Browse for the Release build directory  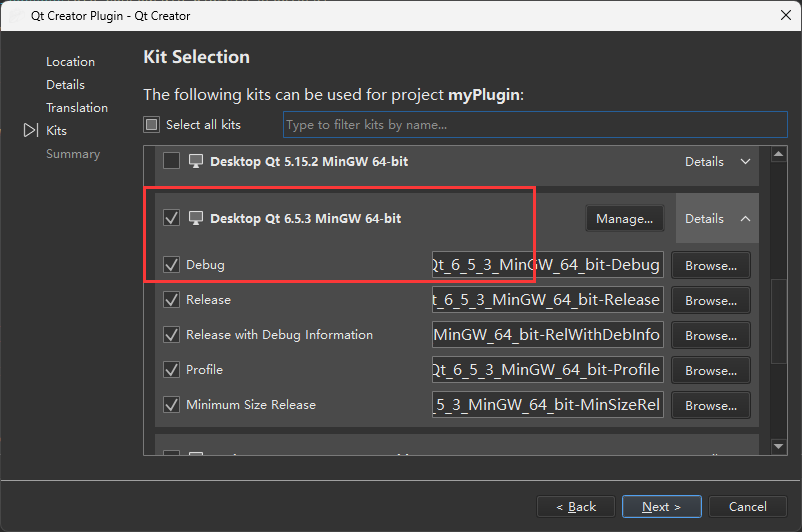pyautogui.click(x=711, y=300)
